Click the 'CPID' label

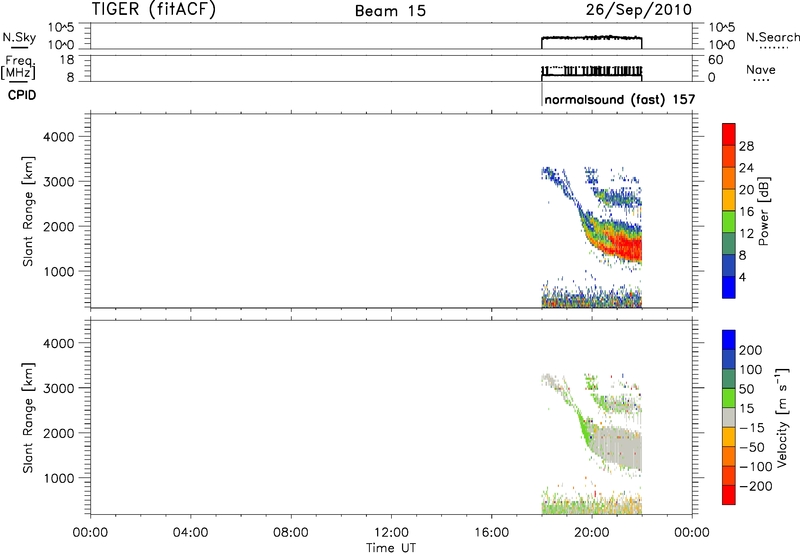pyautogui.click(x=22, y=95)
